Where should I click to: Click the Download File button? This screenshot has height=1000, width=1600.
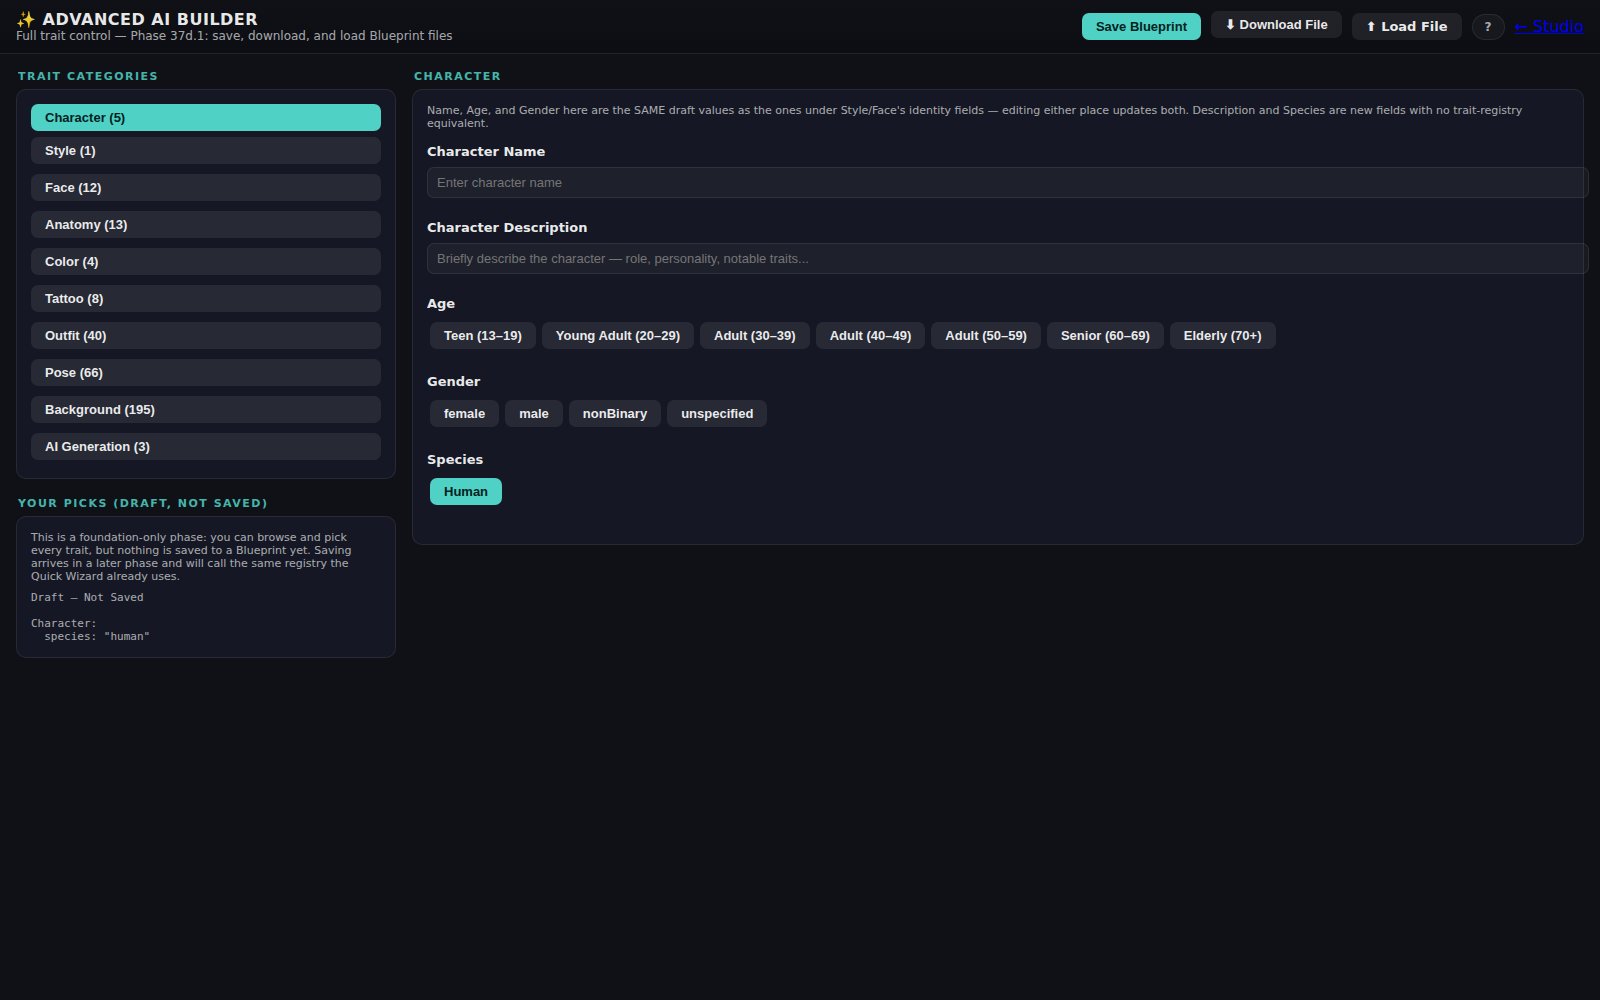tap(1276, 25)
